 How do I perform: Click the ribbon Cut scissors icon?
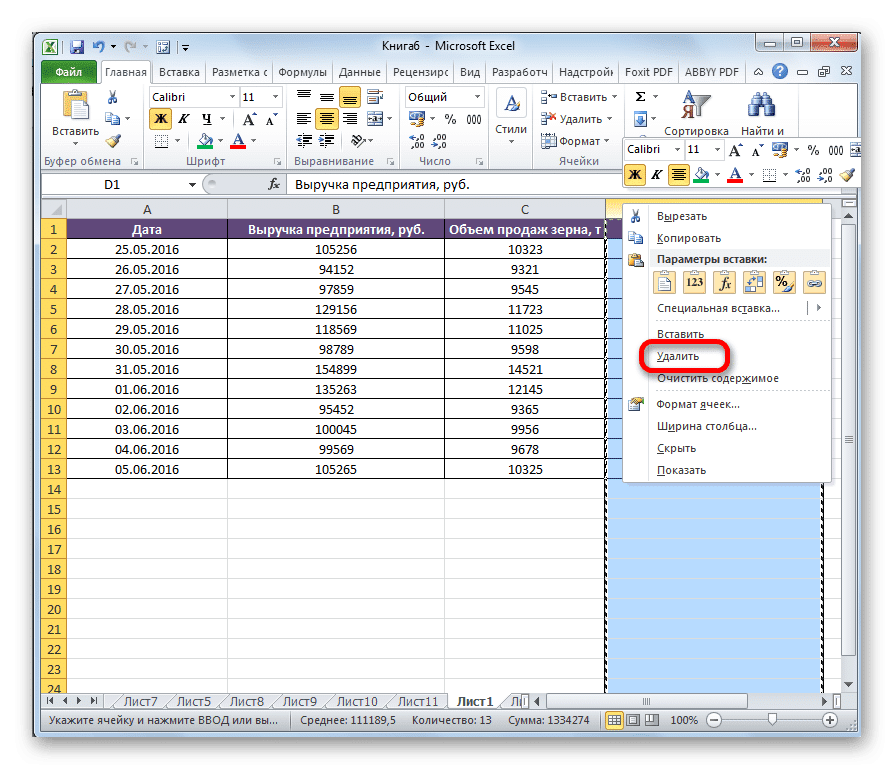[x=113, y=97]
